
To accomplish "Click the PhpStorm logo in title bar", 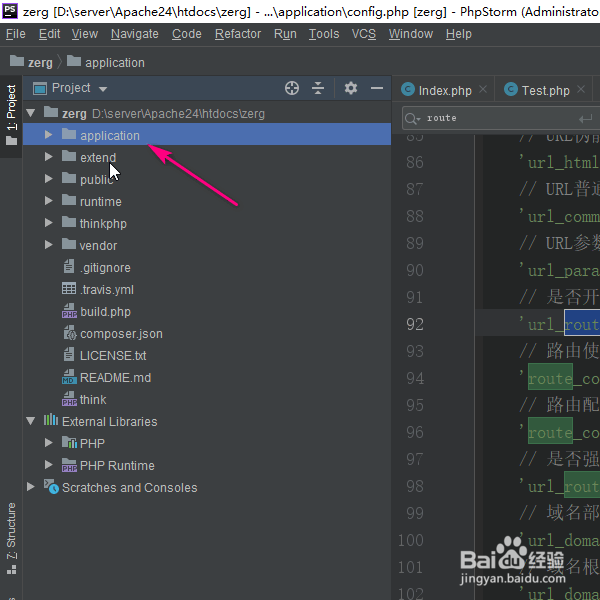I will [10, 11].
